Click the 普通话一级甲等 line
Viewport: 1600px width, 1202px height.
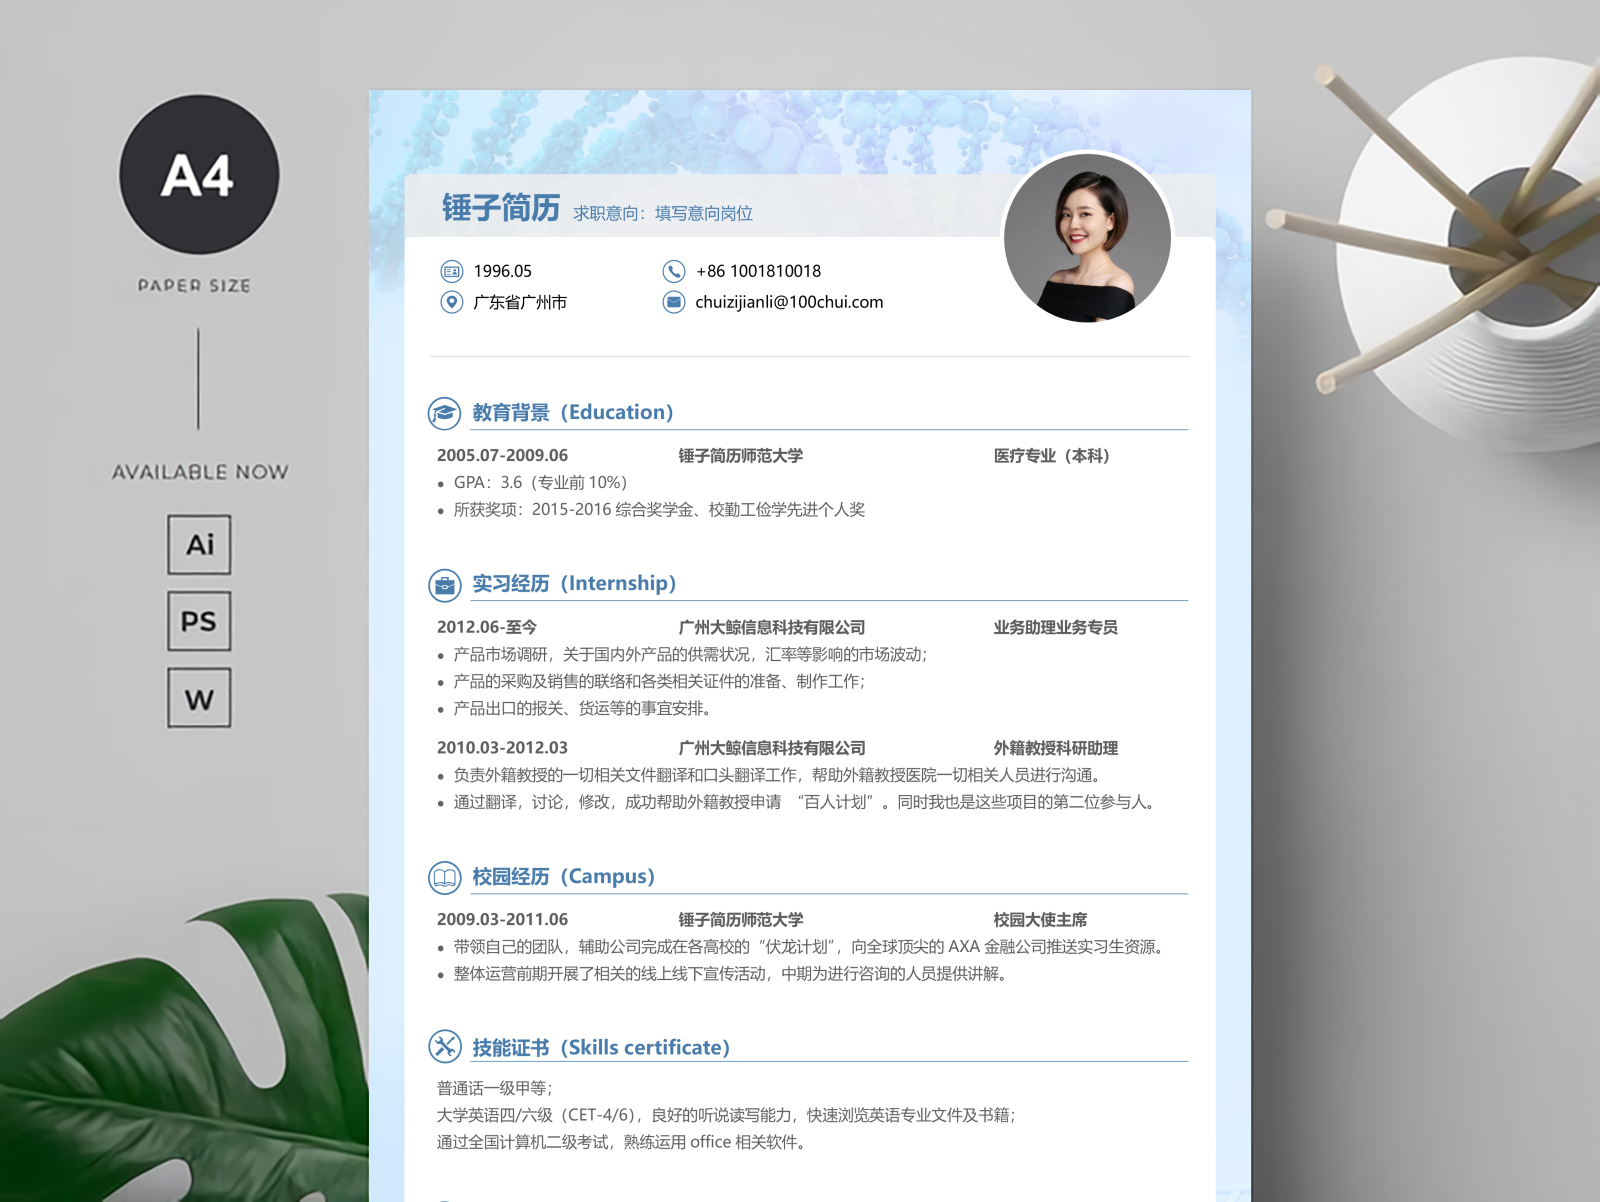coord(495,1088)
